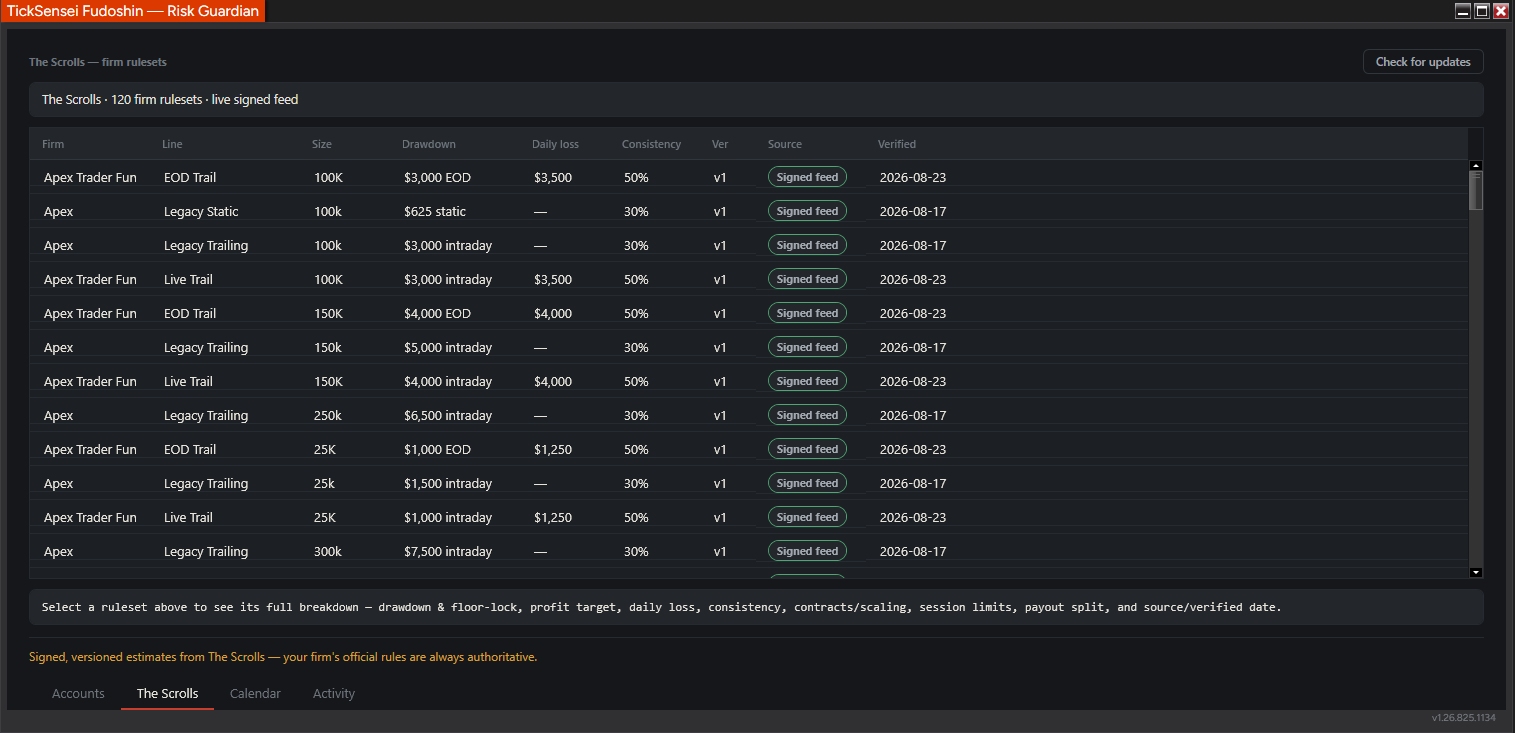Click the $1,500 intraday drawdown cell
Viewport: 1515px width, 733px height.
click(x=448, y=483)
